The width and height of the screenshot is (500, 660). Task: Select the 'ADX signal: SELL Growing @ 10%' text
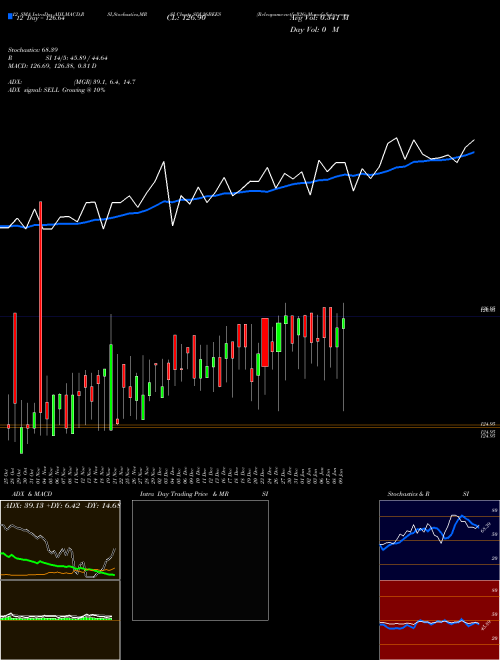click(56, 90)
